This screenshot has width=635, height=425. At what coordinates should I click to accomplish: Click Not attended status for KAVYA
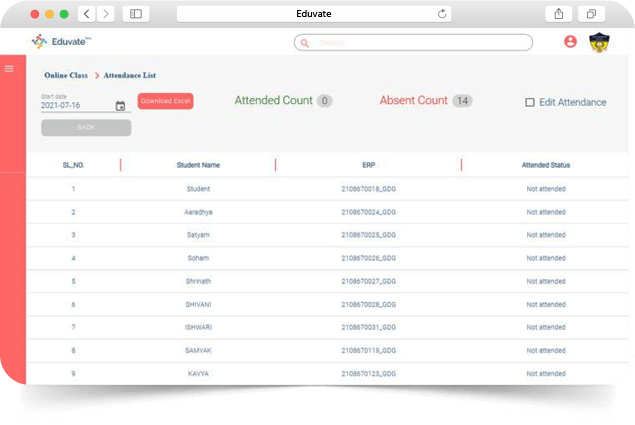tap(546, 374)
